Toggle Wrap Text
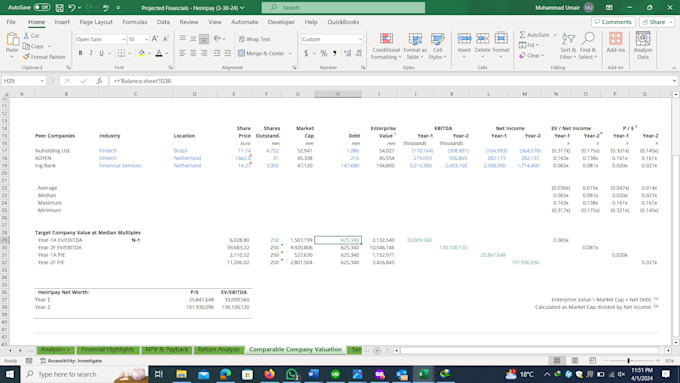 coord(255,39)
